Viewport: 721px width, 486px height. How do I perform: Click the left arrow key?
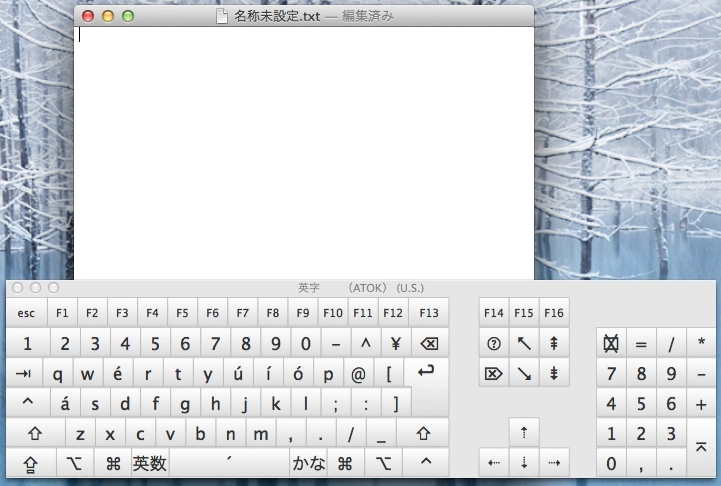[x=493, y=463]
